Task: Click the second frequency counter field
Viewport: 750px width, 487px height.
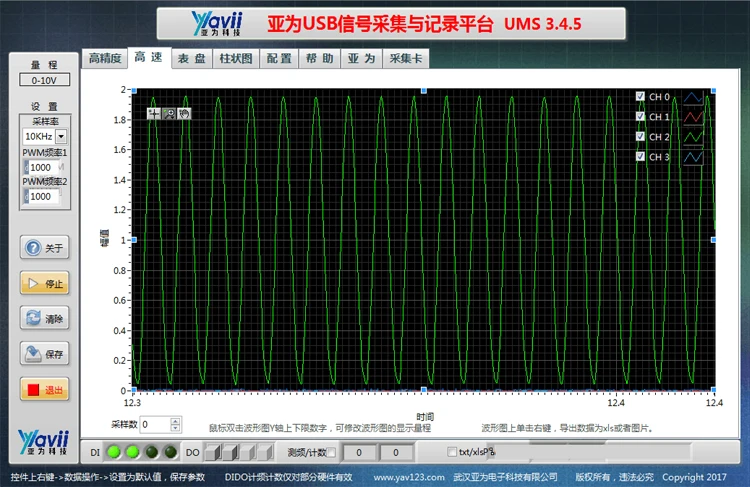Action: click(396, 453)
